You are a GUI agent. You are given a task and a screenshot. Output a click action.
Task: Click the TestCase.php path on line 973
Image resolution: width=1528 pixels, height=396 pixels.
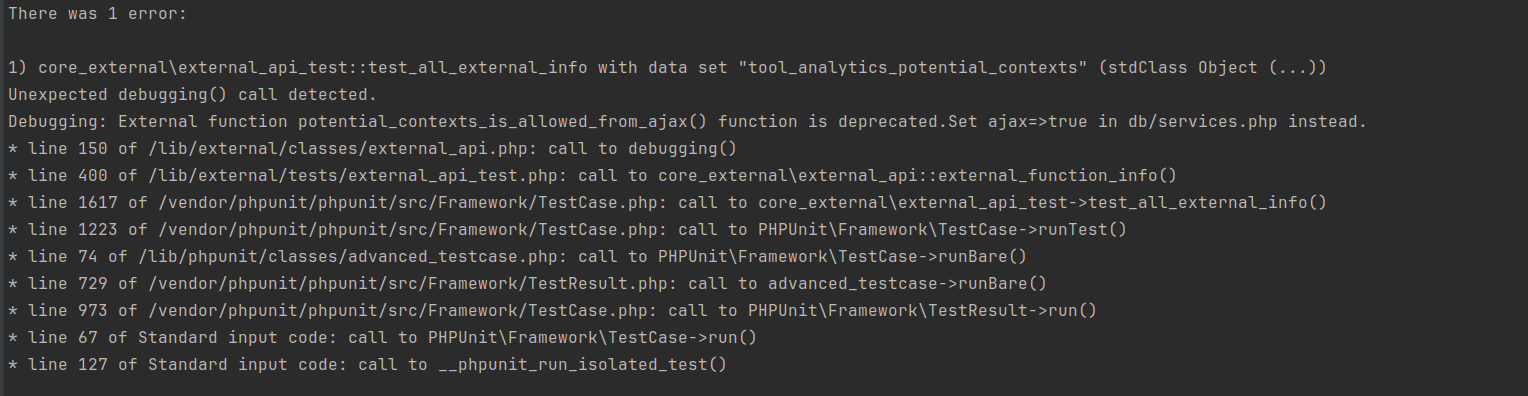click(398, 310)
